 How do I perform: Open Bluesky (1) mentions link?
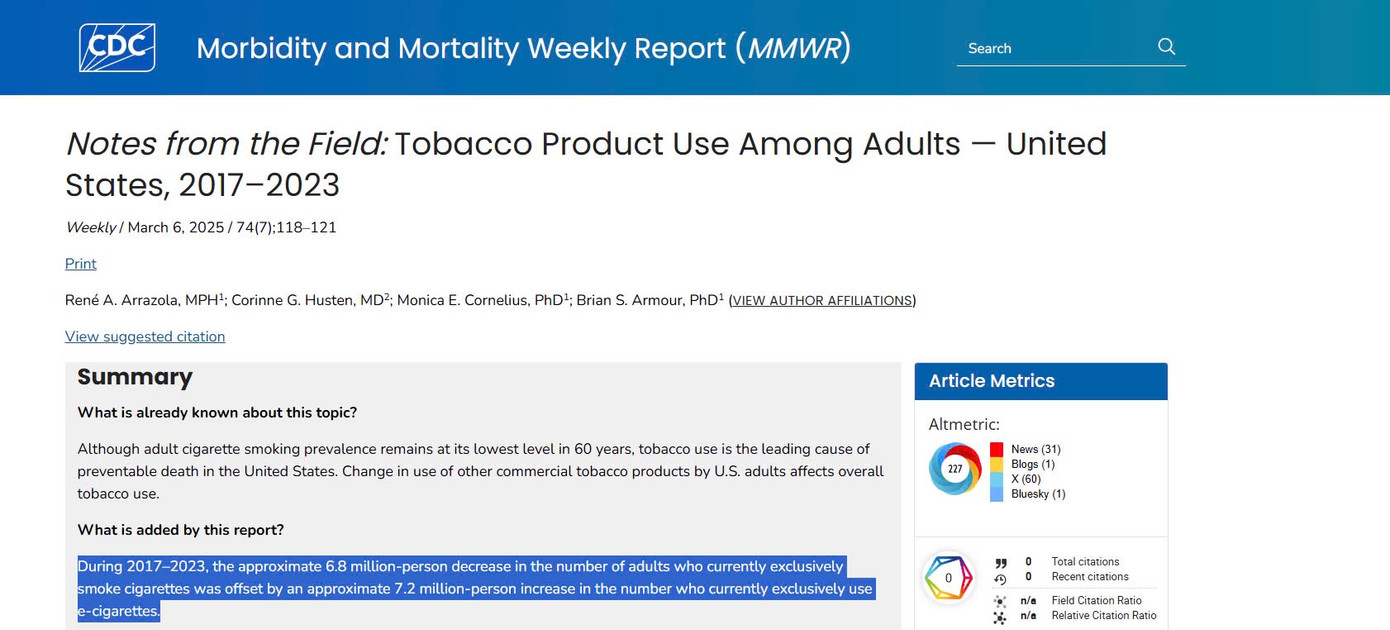coord(1038,494)
